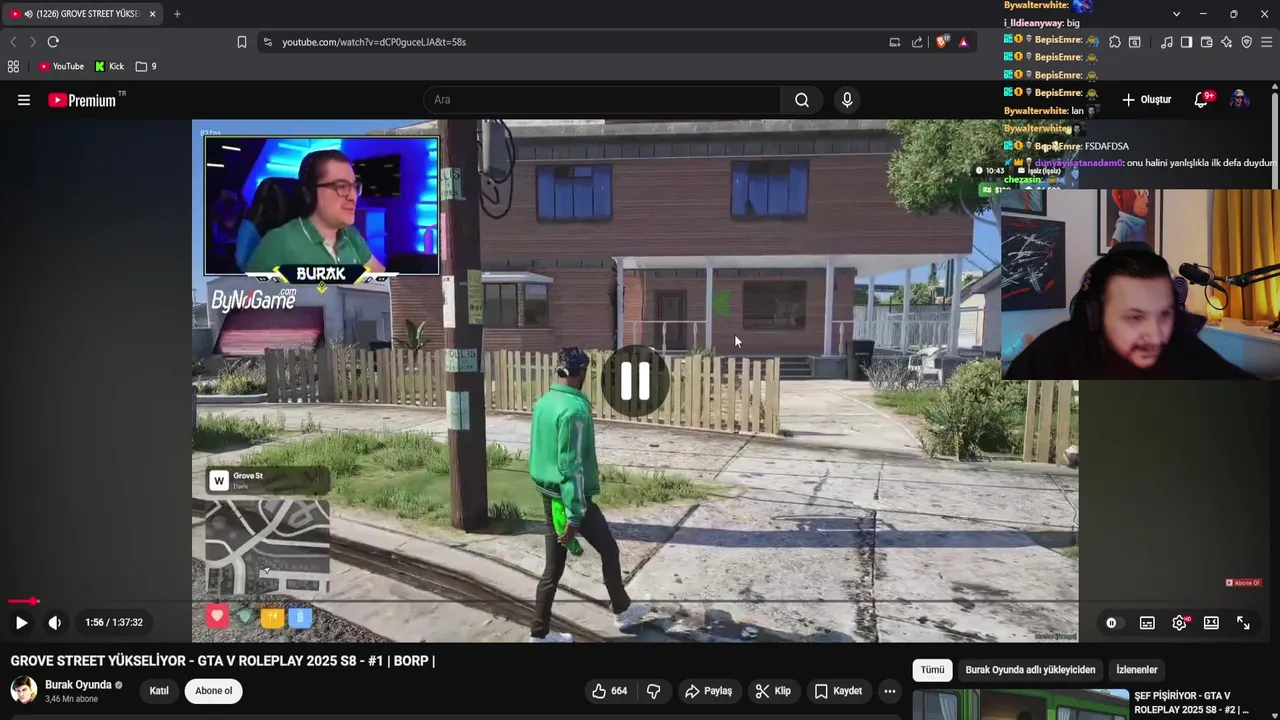Click Oluştur create button
This screenshot has width=1280, height=720.
pos(1146,100)
